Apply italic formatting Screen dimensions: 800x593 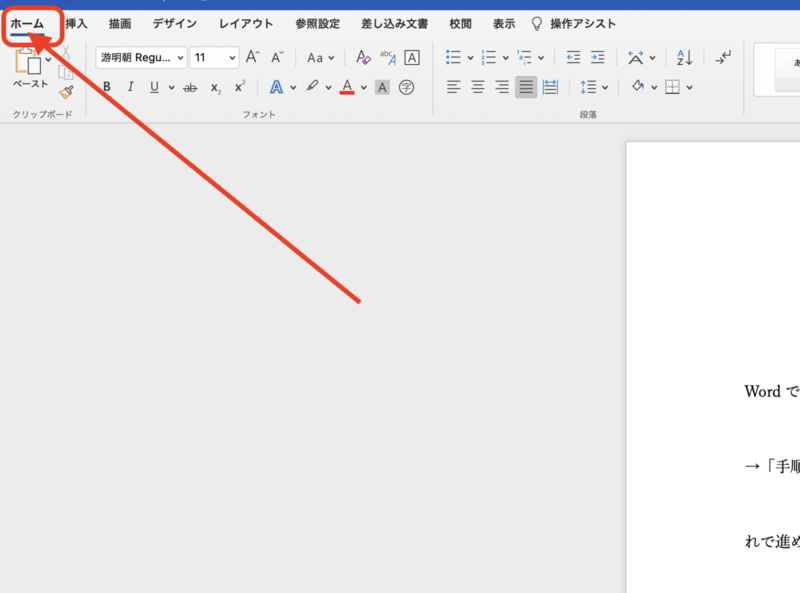(x=130, y=86)
